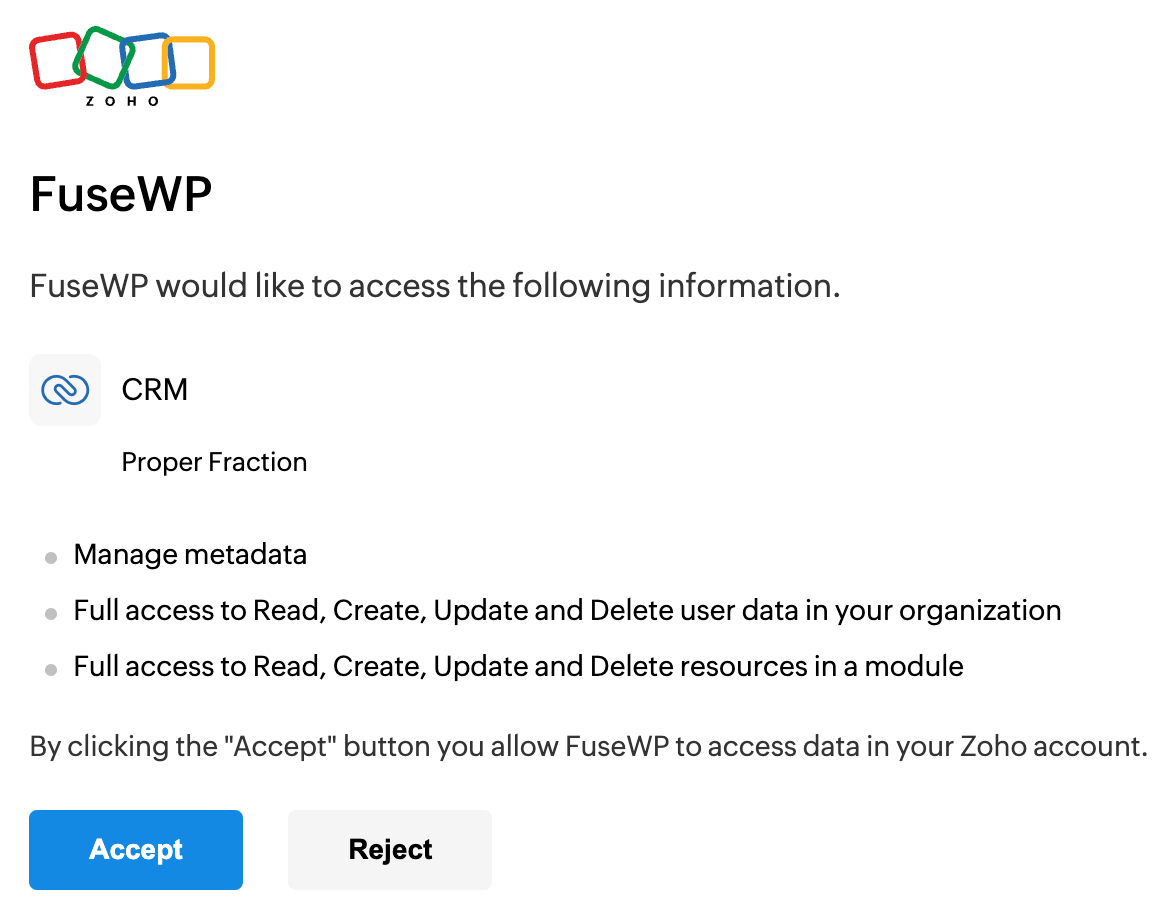Viewport: 1172px width, 918px height.
Task: Select the red square in the Zoho logo
Action: pyautogui.click(x=55, y=60)
